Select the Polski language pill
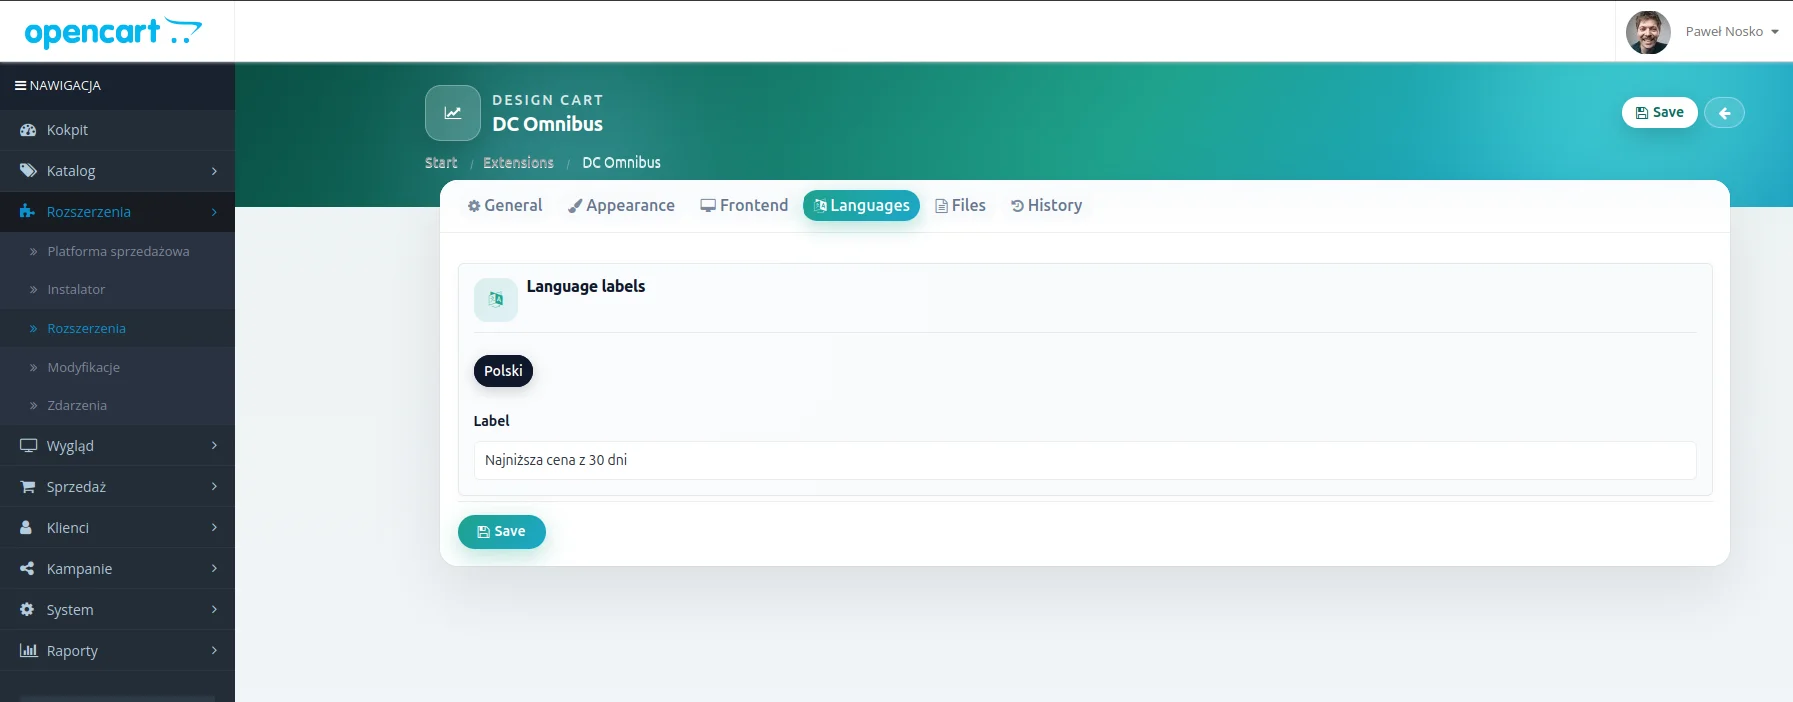The width and height of the screenshot is (1793, 702). pos(503,371)
